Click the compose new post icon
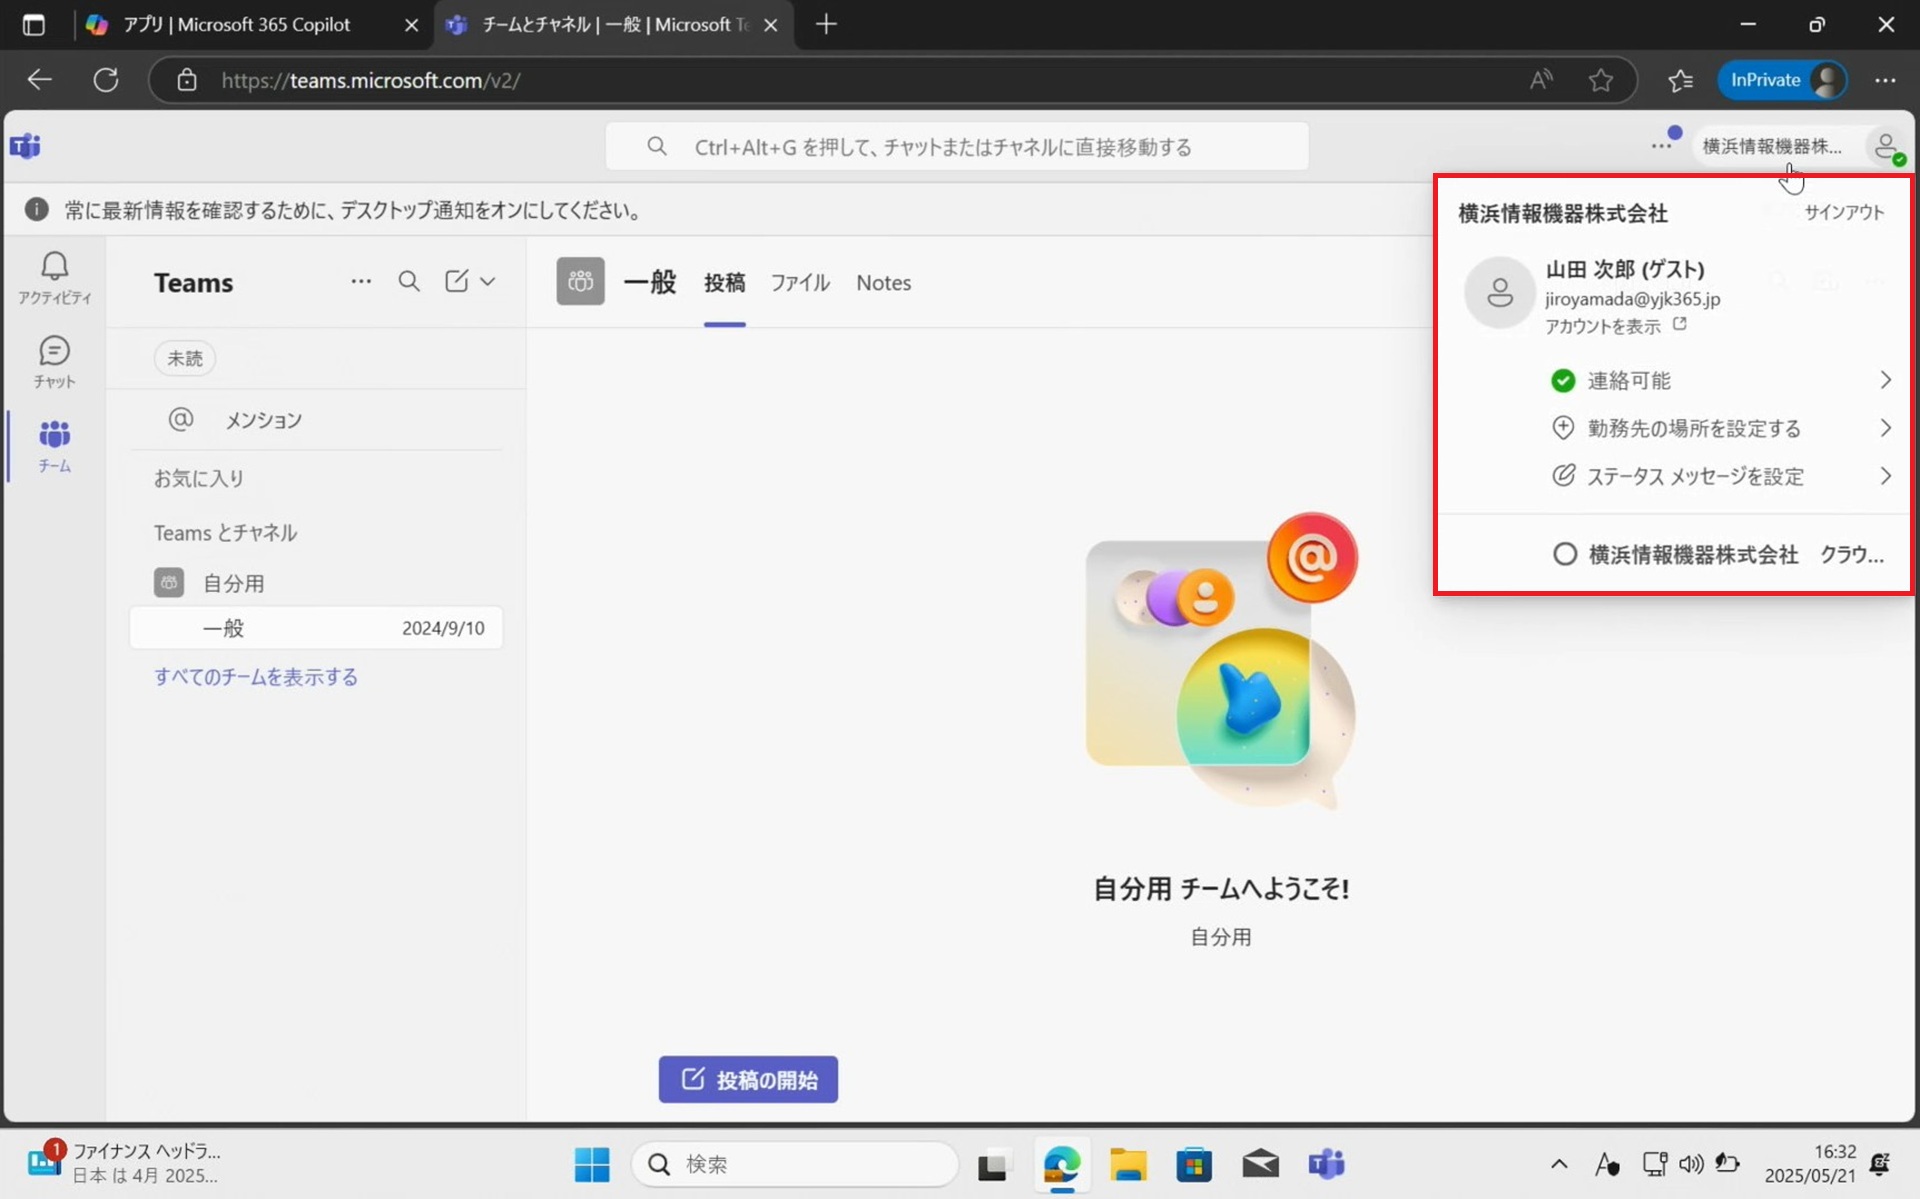This screenshot has width=1920, height=1199. [456, 282]
